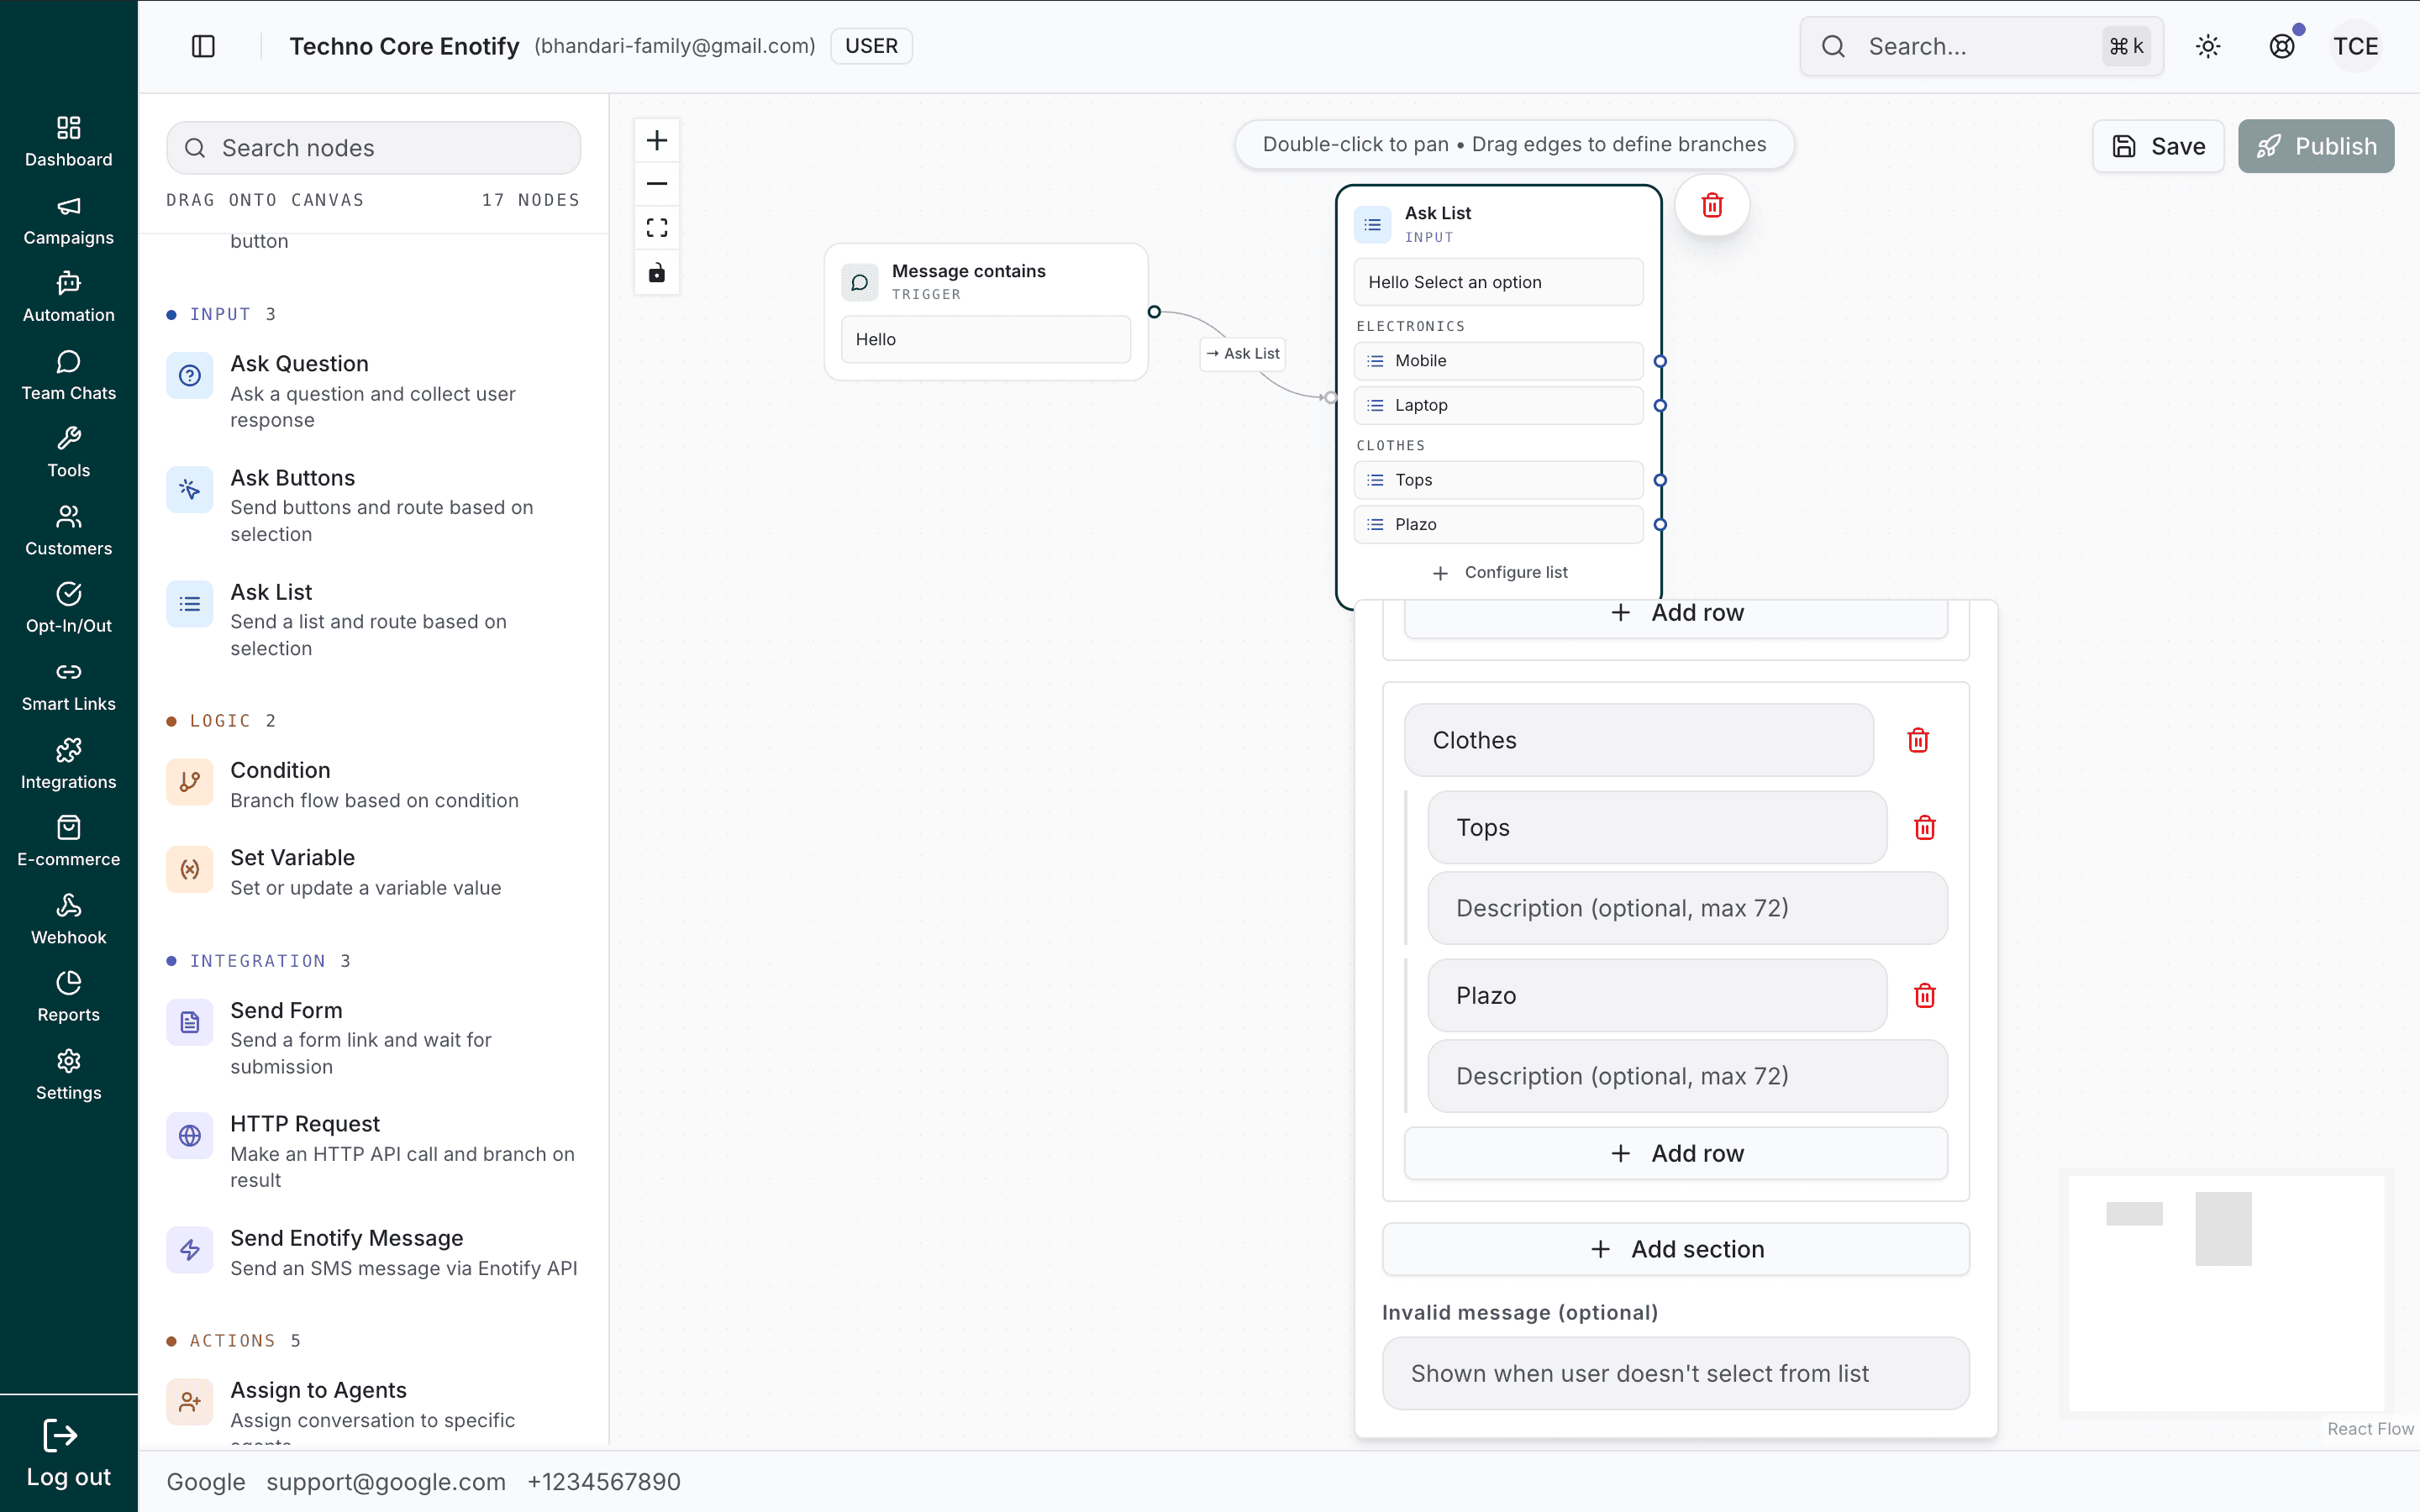Go to Automation section
Image resolution: width=2420 pixels, height=1512 pixels.
68,297
